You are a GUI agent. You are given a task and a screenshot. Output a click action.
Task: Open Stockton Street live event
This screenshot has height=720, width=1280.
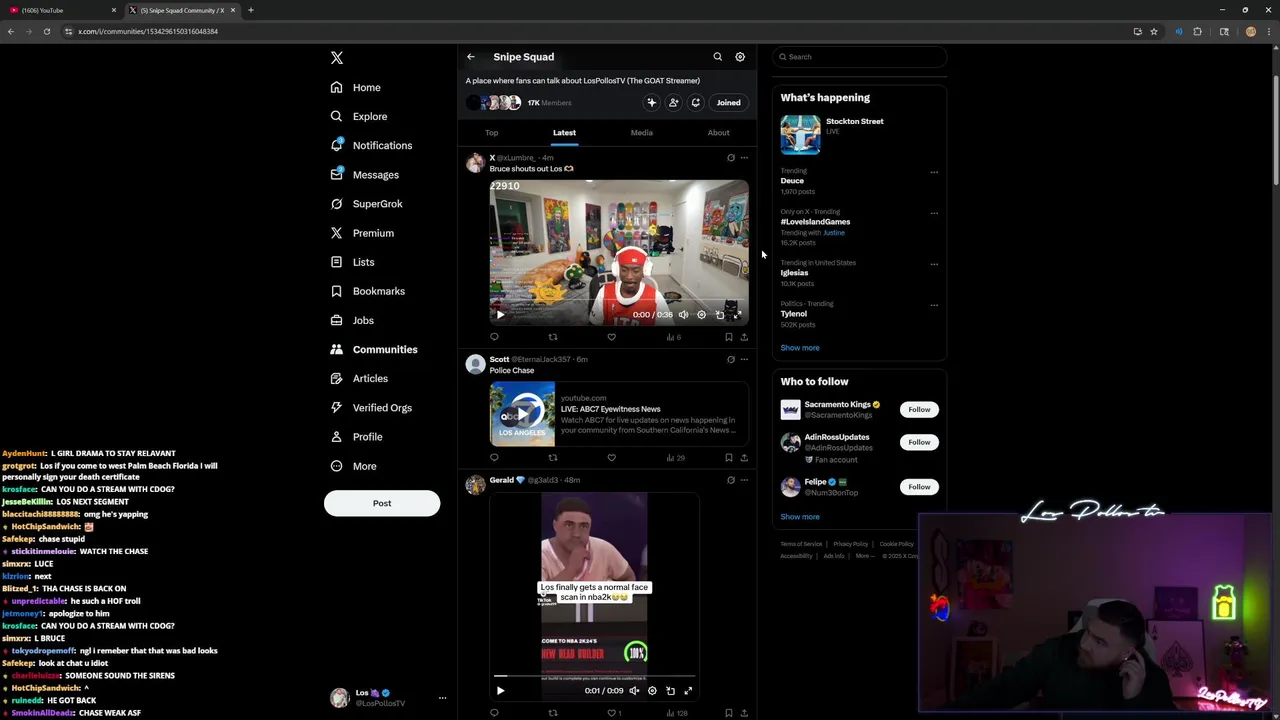859,134
